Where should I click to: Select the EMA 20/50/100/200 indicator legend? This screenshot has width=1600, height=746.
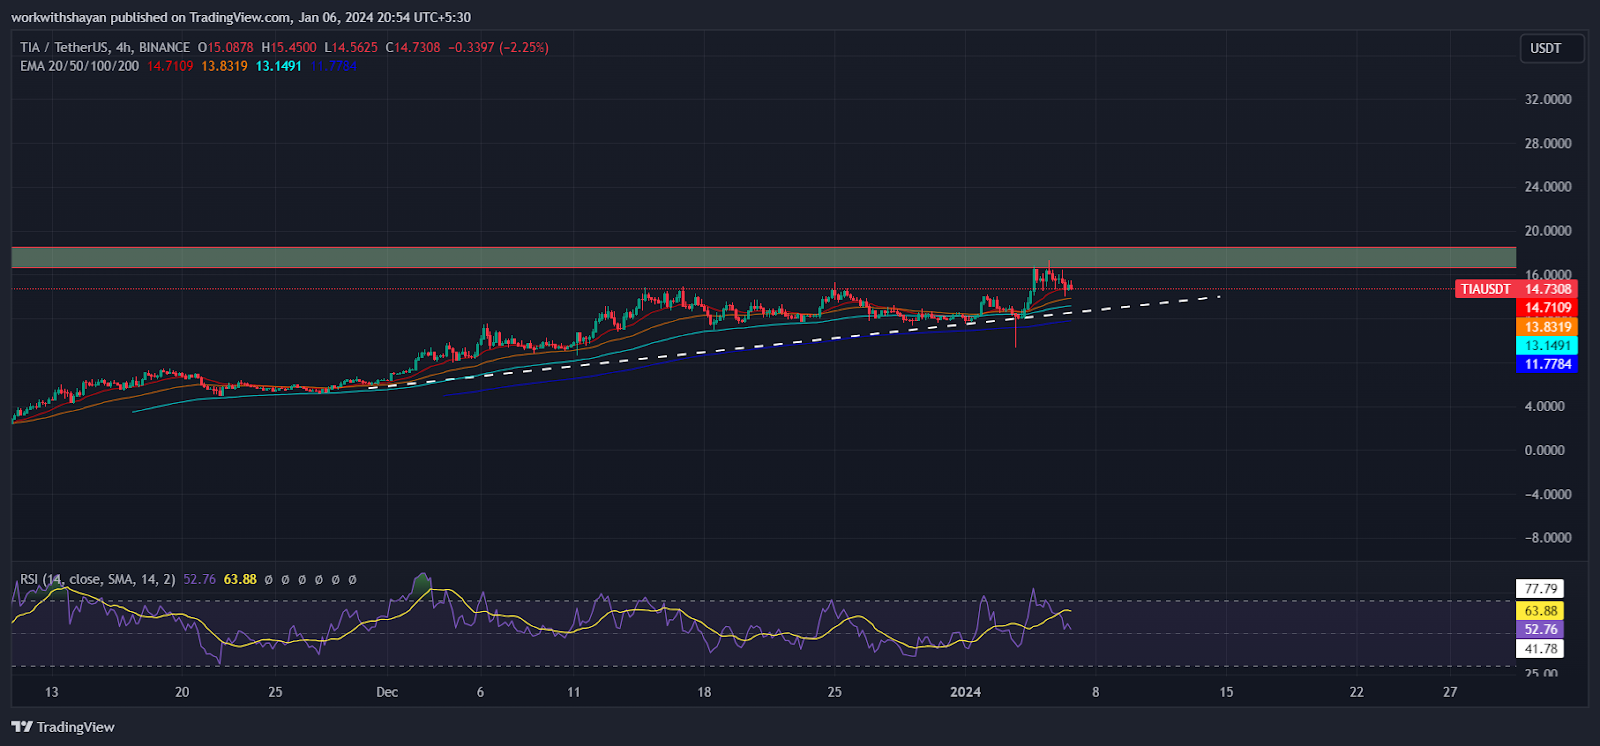tap(80, 66)
